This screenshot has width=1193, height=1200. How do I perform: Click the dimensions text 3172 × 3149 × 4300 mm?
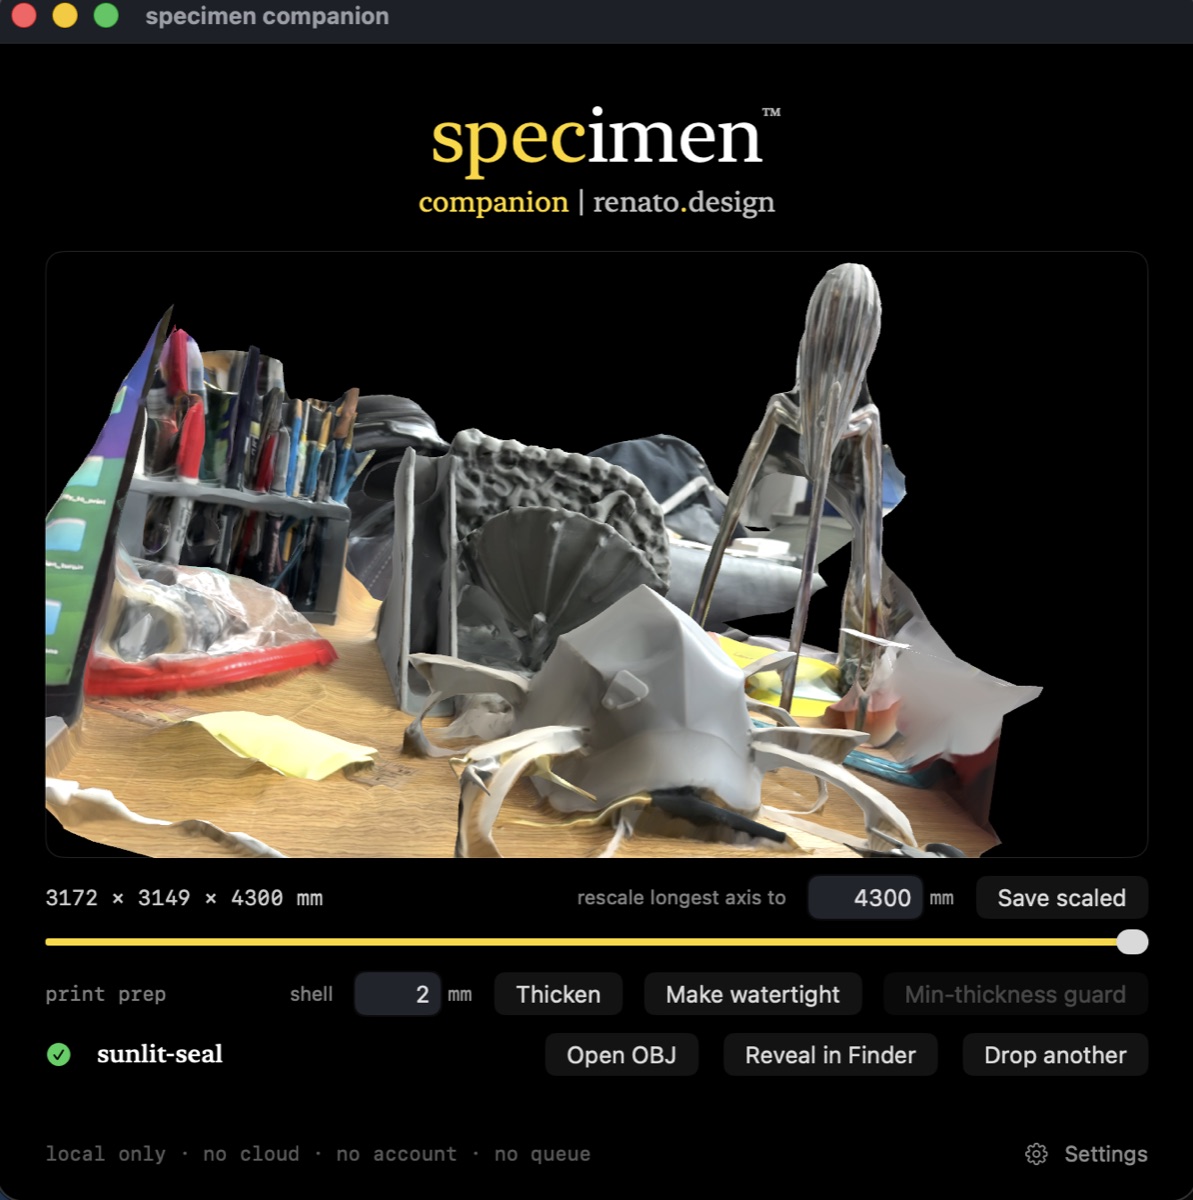[184, 898]
